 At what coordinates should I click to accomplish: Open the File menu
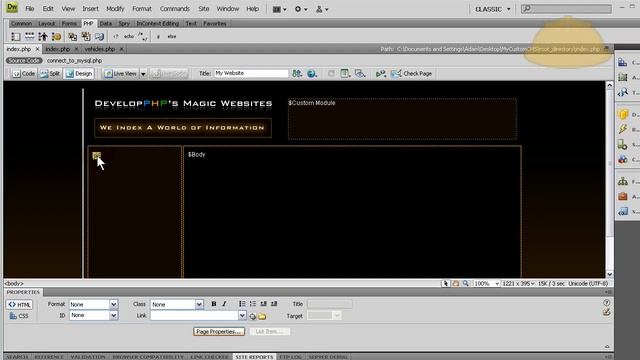click(29, 9)
